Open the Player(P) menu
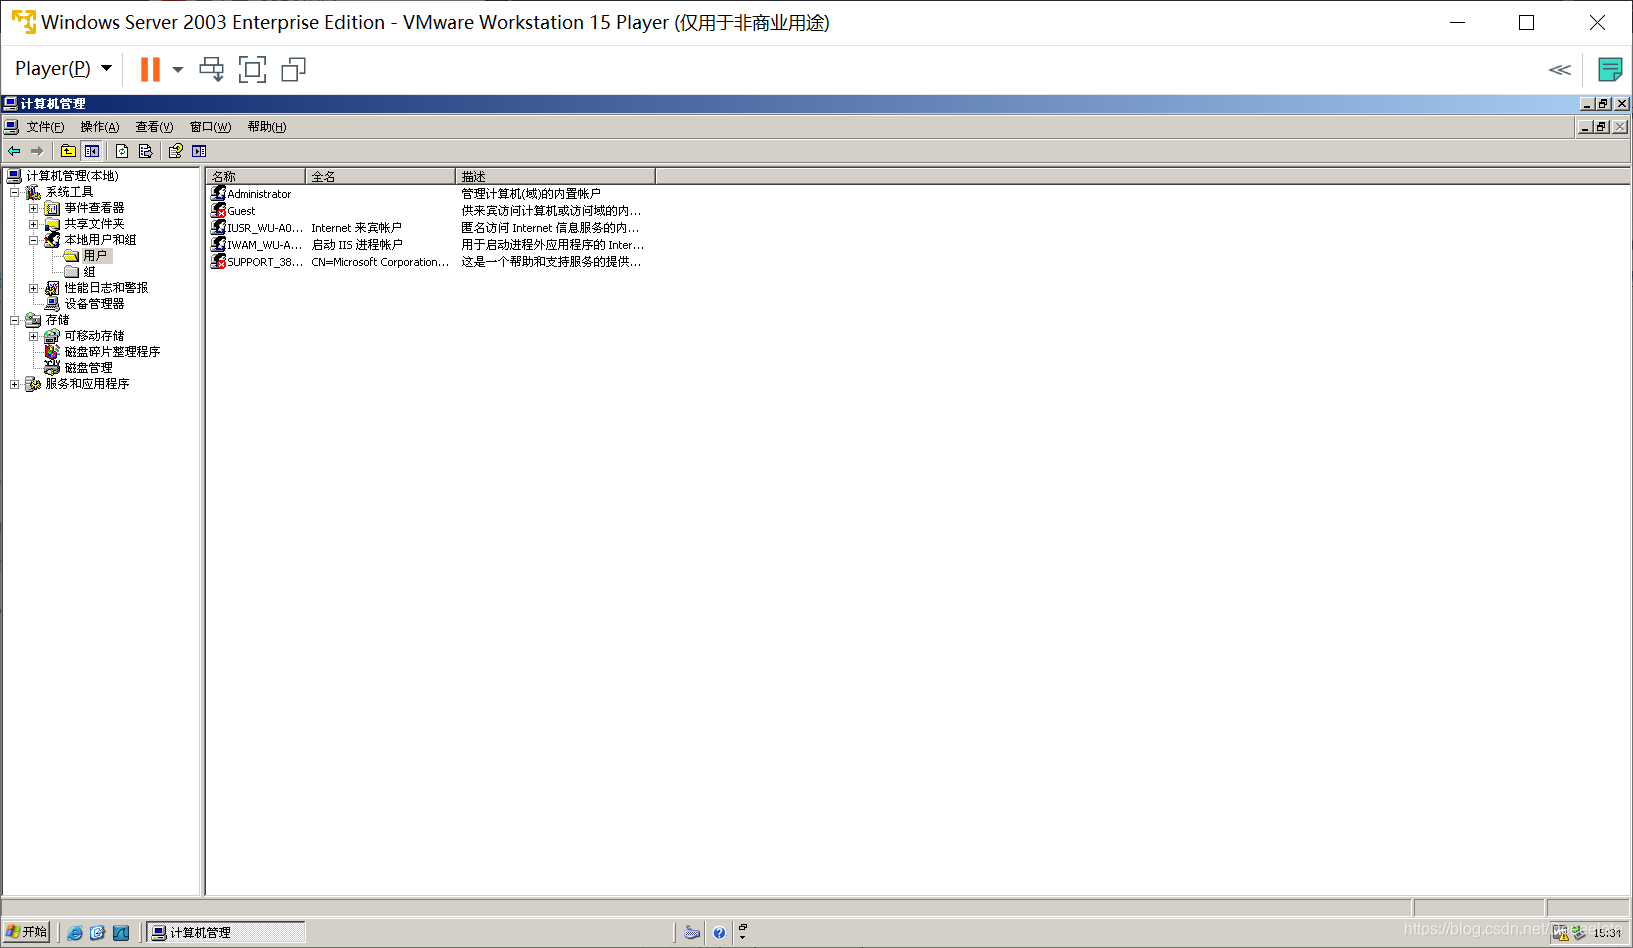This screenshot has height=948, width=1633. [x=63, y=68]
